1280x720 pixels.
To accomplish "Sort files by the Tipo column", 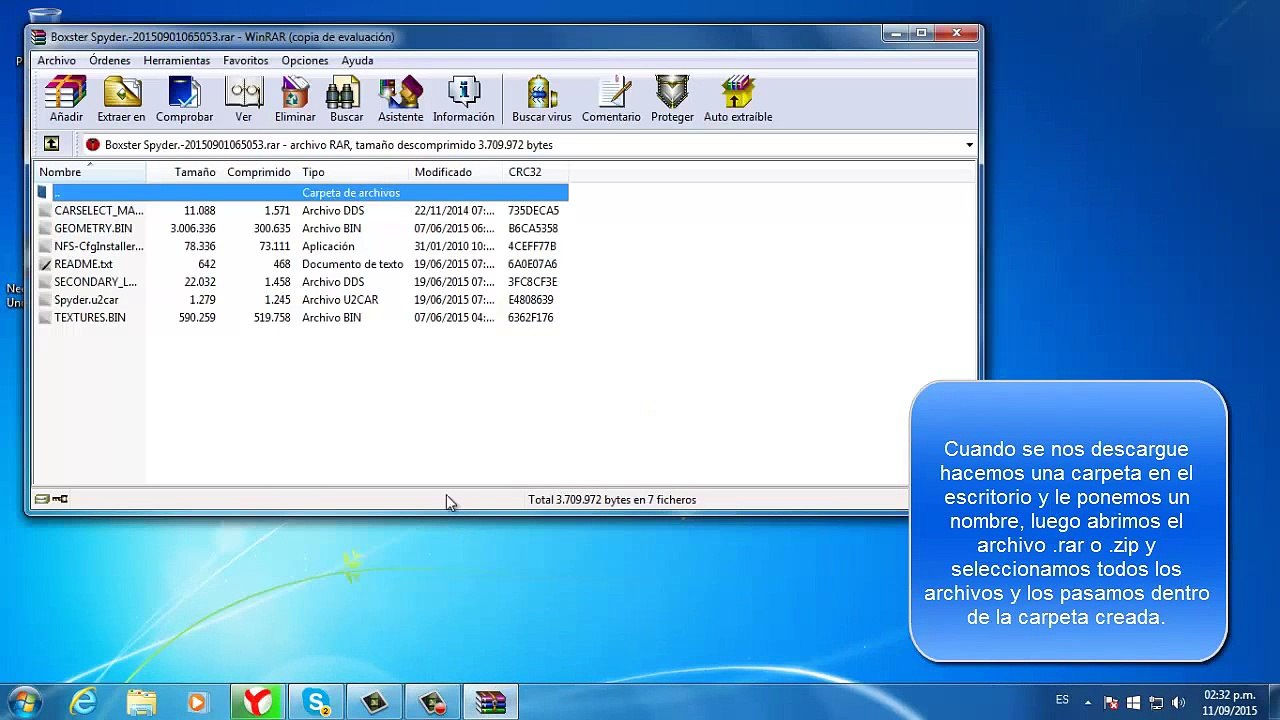I will point(353,172).
